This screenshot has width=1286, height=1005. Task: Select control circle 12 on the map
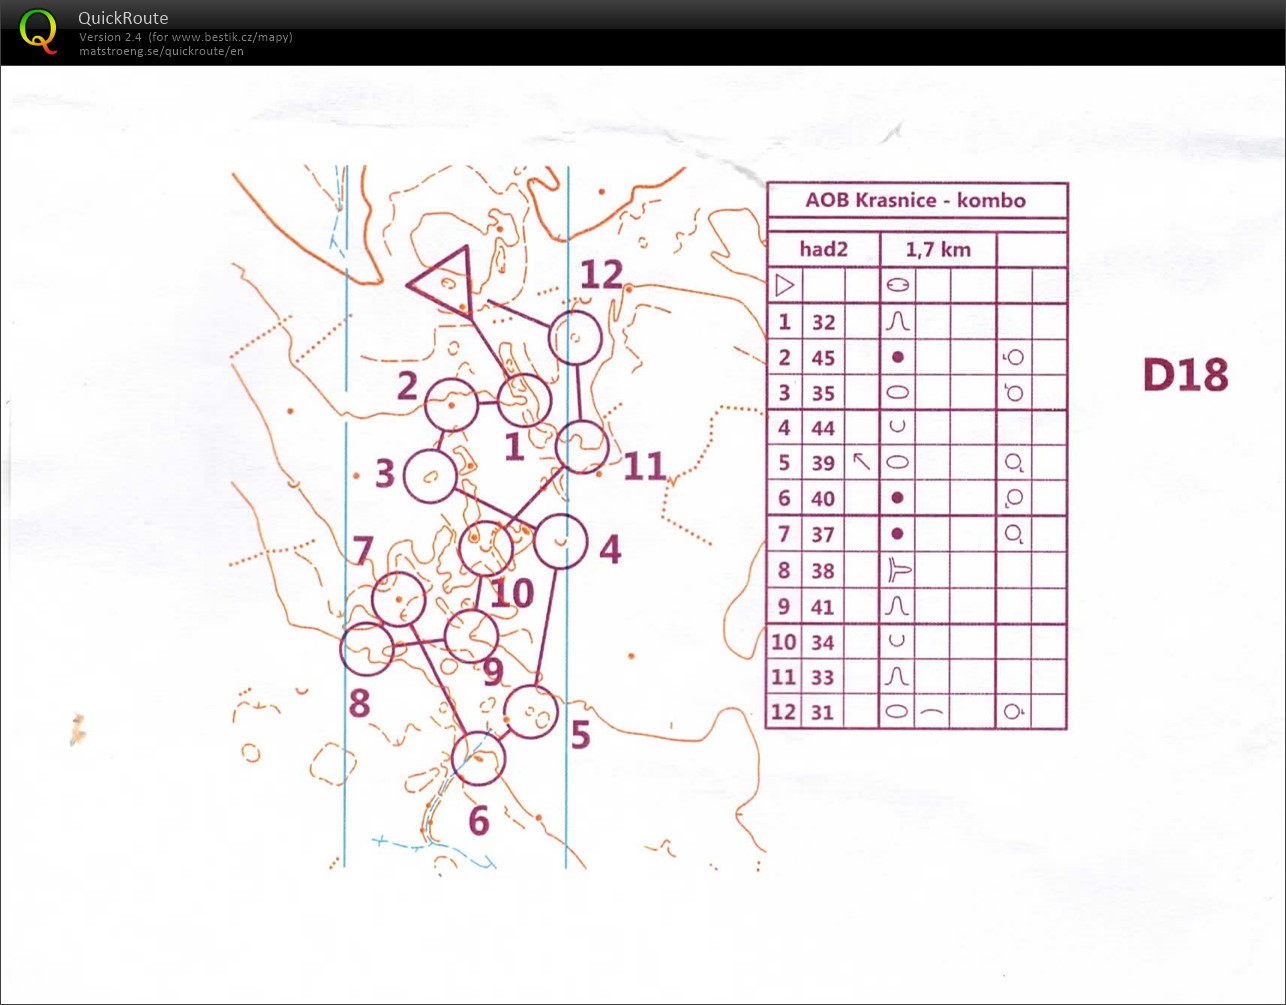[575, 337]
